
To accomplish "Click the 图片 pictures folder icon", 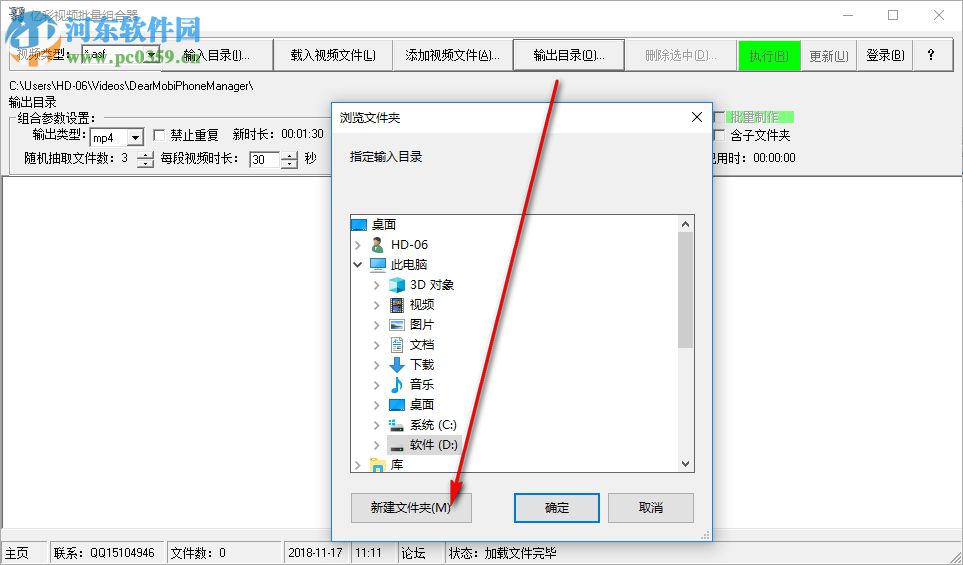I will click(x=397, y=325).
